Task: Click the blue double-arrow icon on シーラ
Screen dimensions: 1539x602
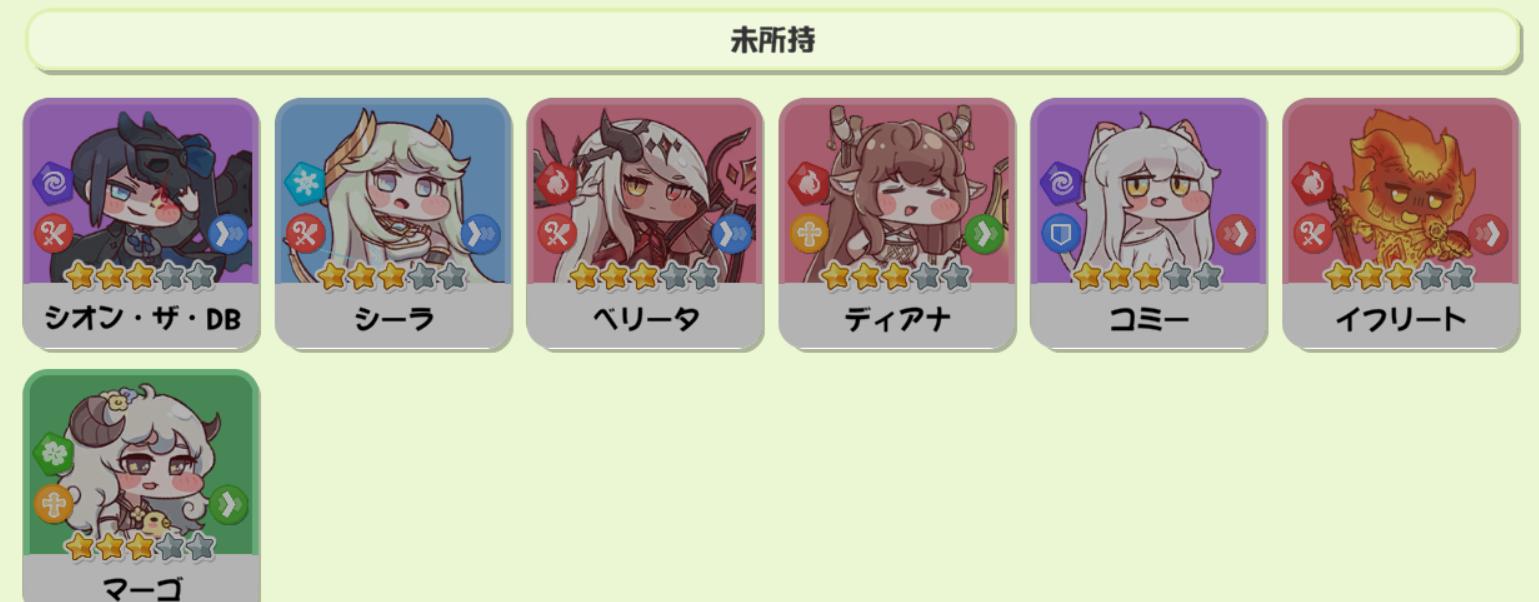Action: click(x=480, y=234)
